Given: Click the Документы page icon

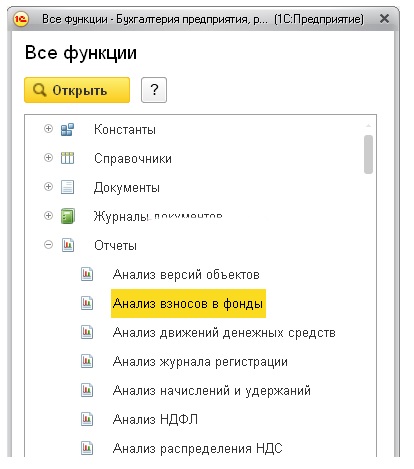Looking at the screenshot, I should [67, 187].
